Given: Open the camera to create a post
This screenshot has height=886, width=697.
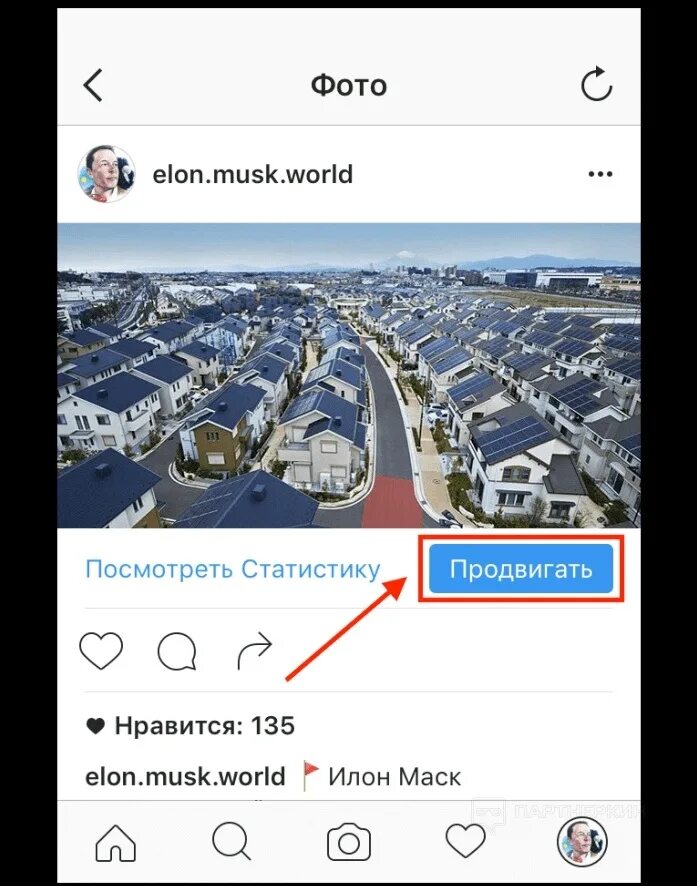Looking at the screenshot, I should pos(349,843).
